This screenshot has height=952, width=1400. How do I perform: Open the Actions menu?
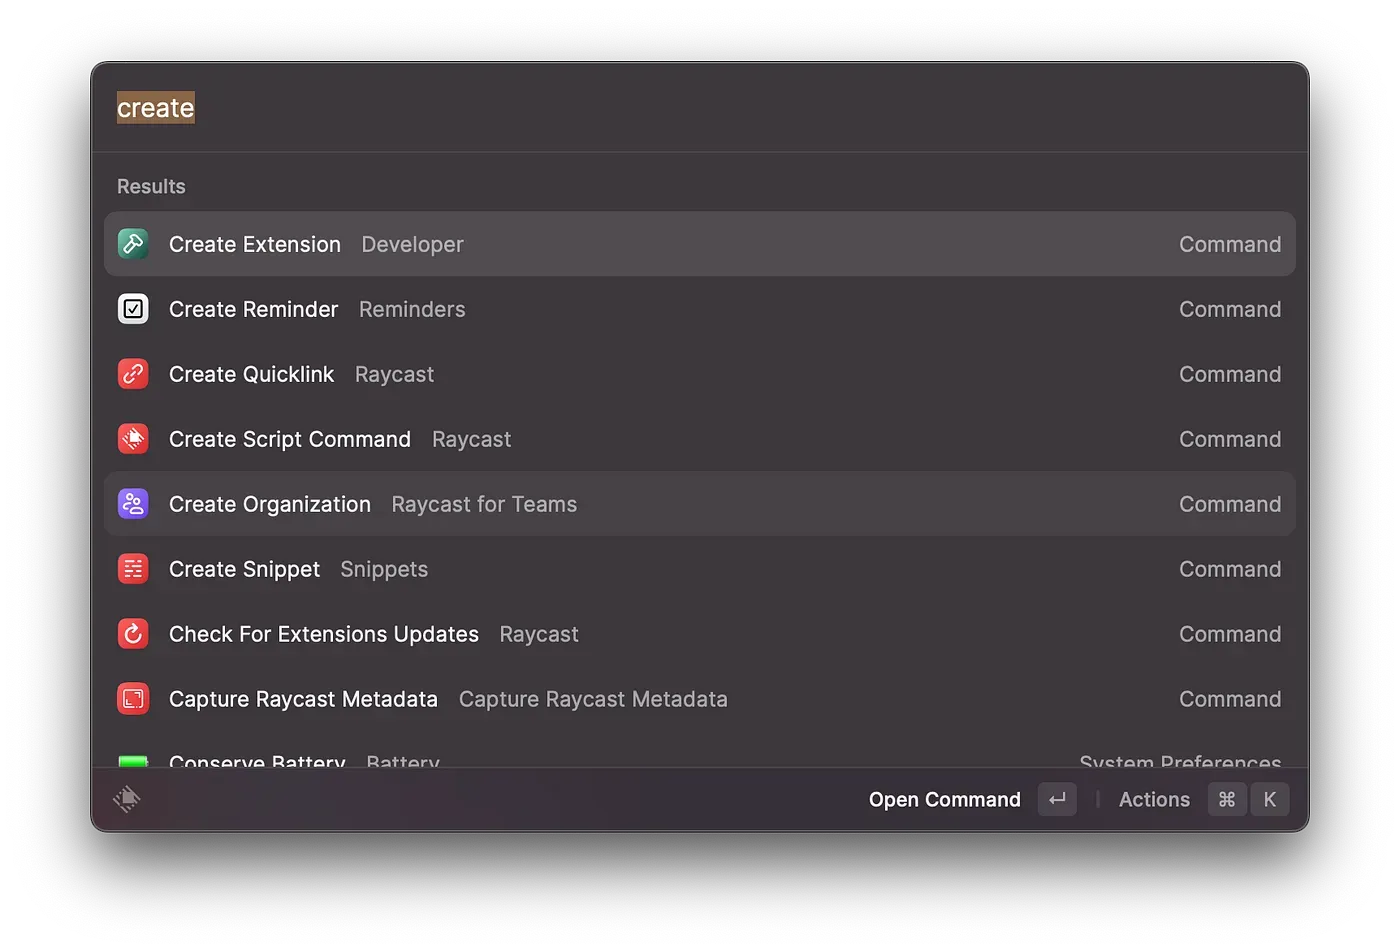1154,799
